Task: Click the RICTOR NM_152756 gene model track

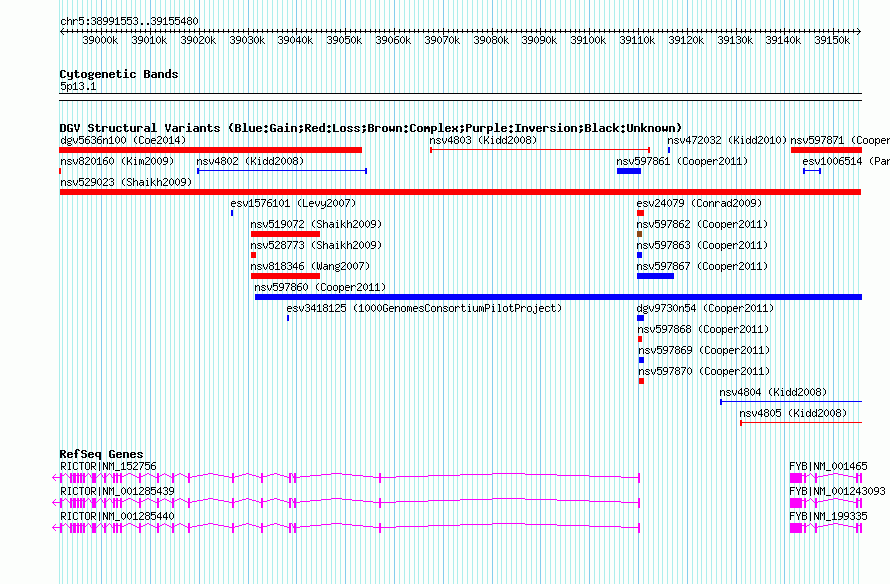Action: [346, 478]
